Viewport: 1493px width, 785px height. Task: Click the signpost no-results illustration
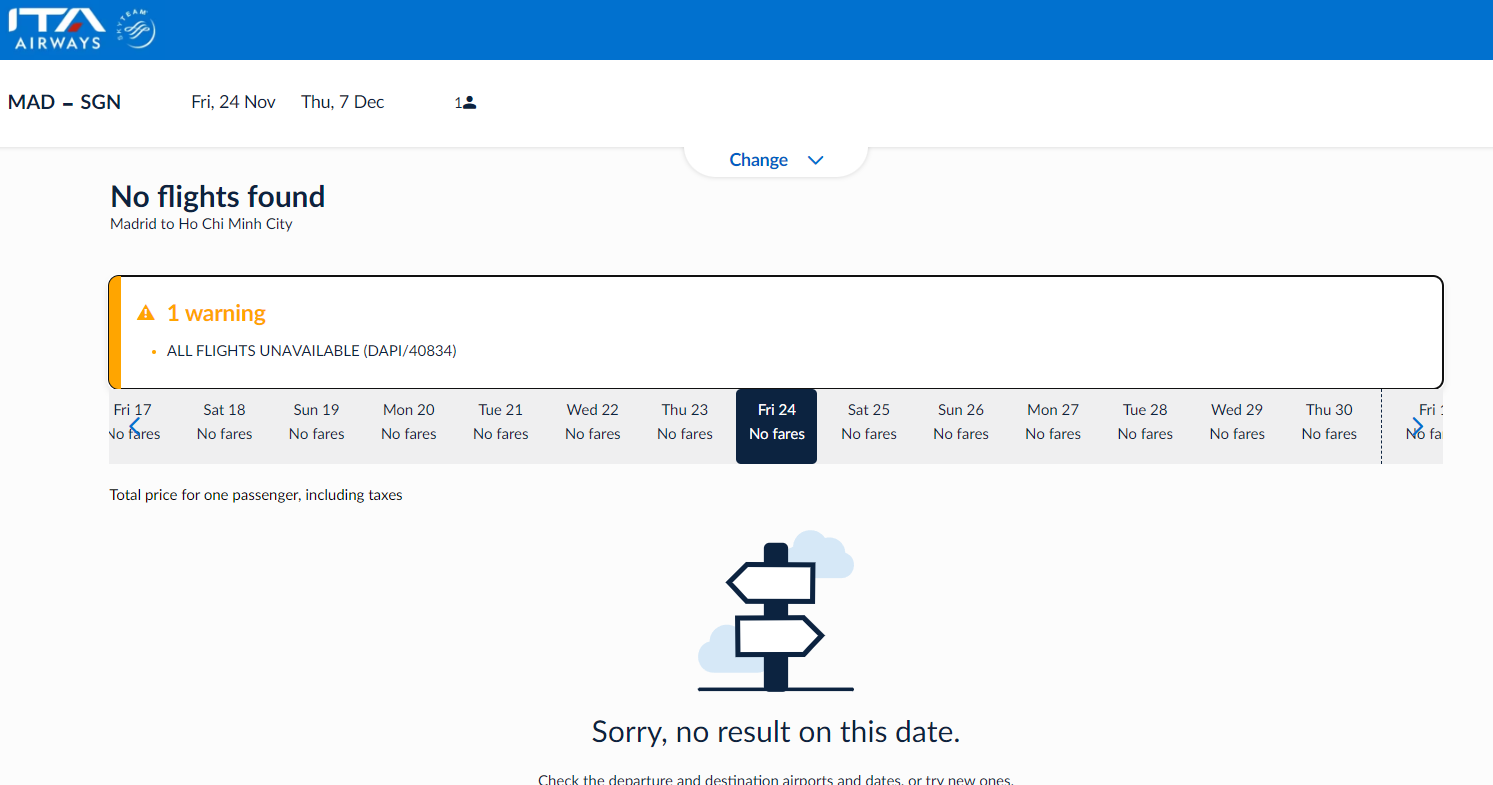click(x=776, y=611)
